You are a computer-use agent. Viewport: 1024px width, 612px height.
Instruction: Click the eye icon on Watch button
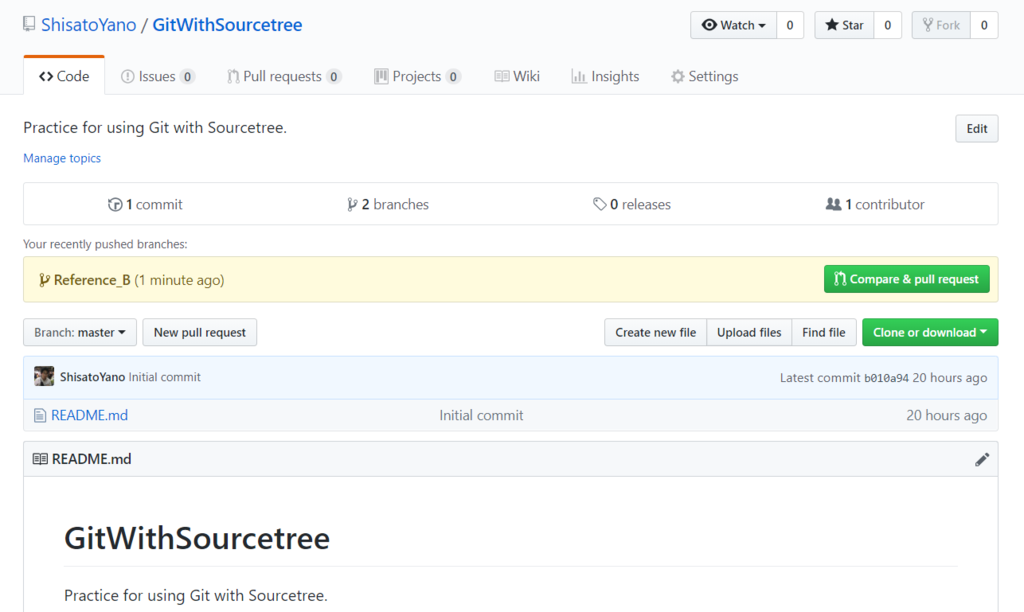709,25
